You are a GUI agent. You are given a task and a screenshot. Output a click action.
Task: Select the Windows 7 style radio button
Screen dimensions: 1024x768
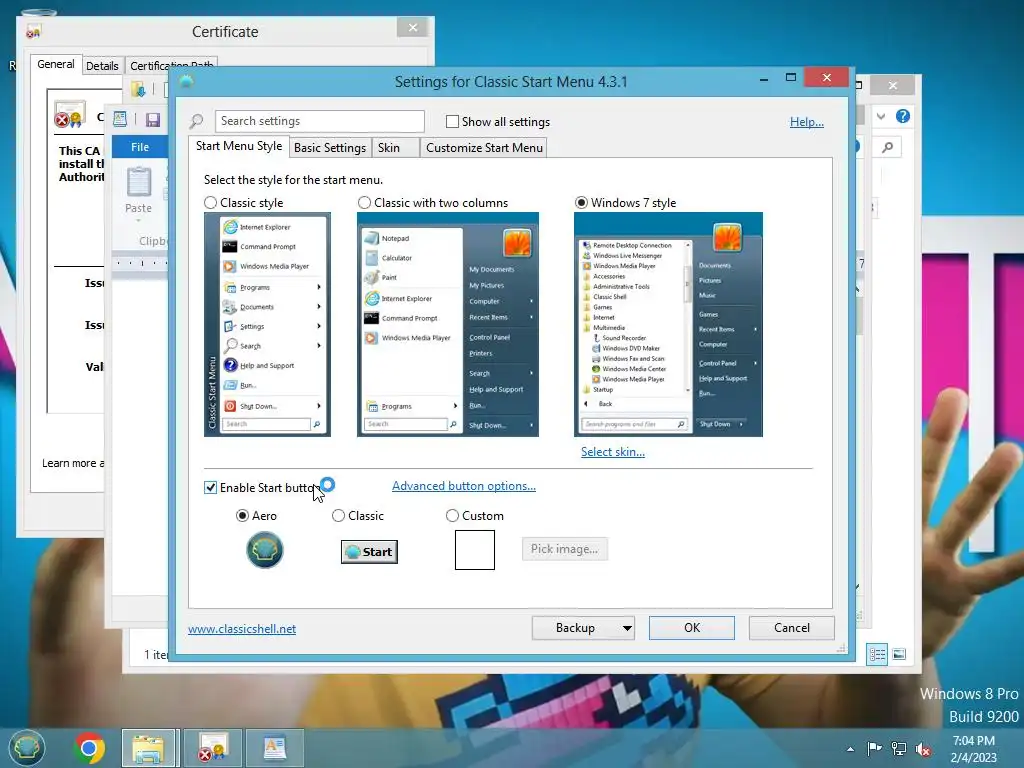coord(581,203)
